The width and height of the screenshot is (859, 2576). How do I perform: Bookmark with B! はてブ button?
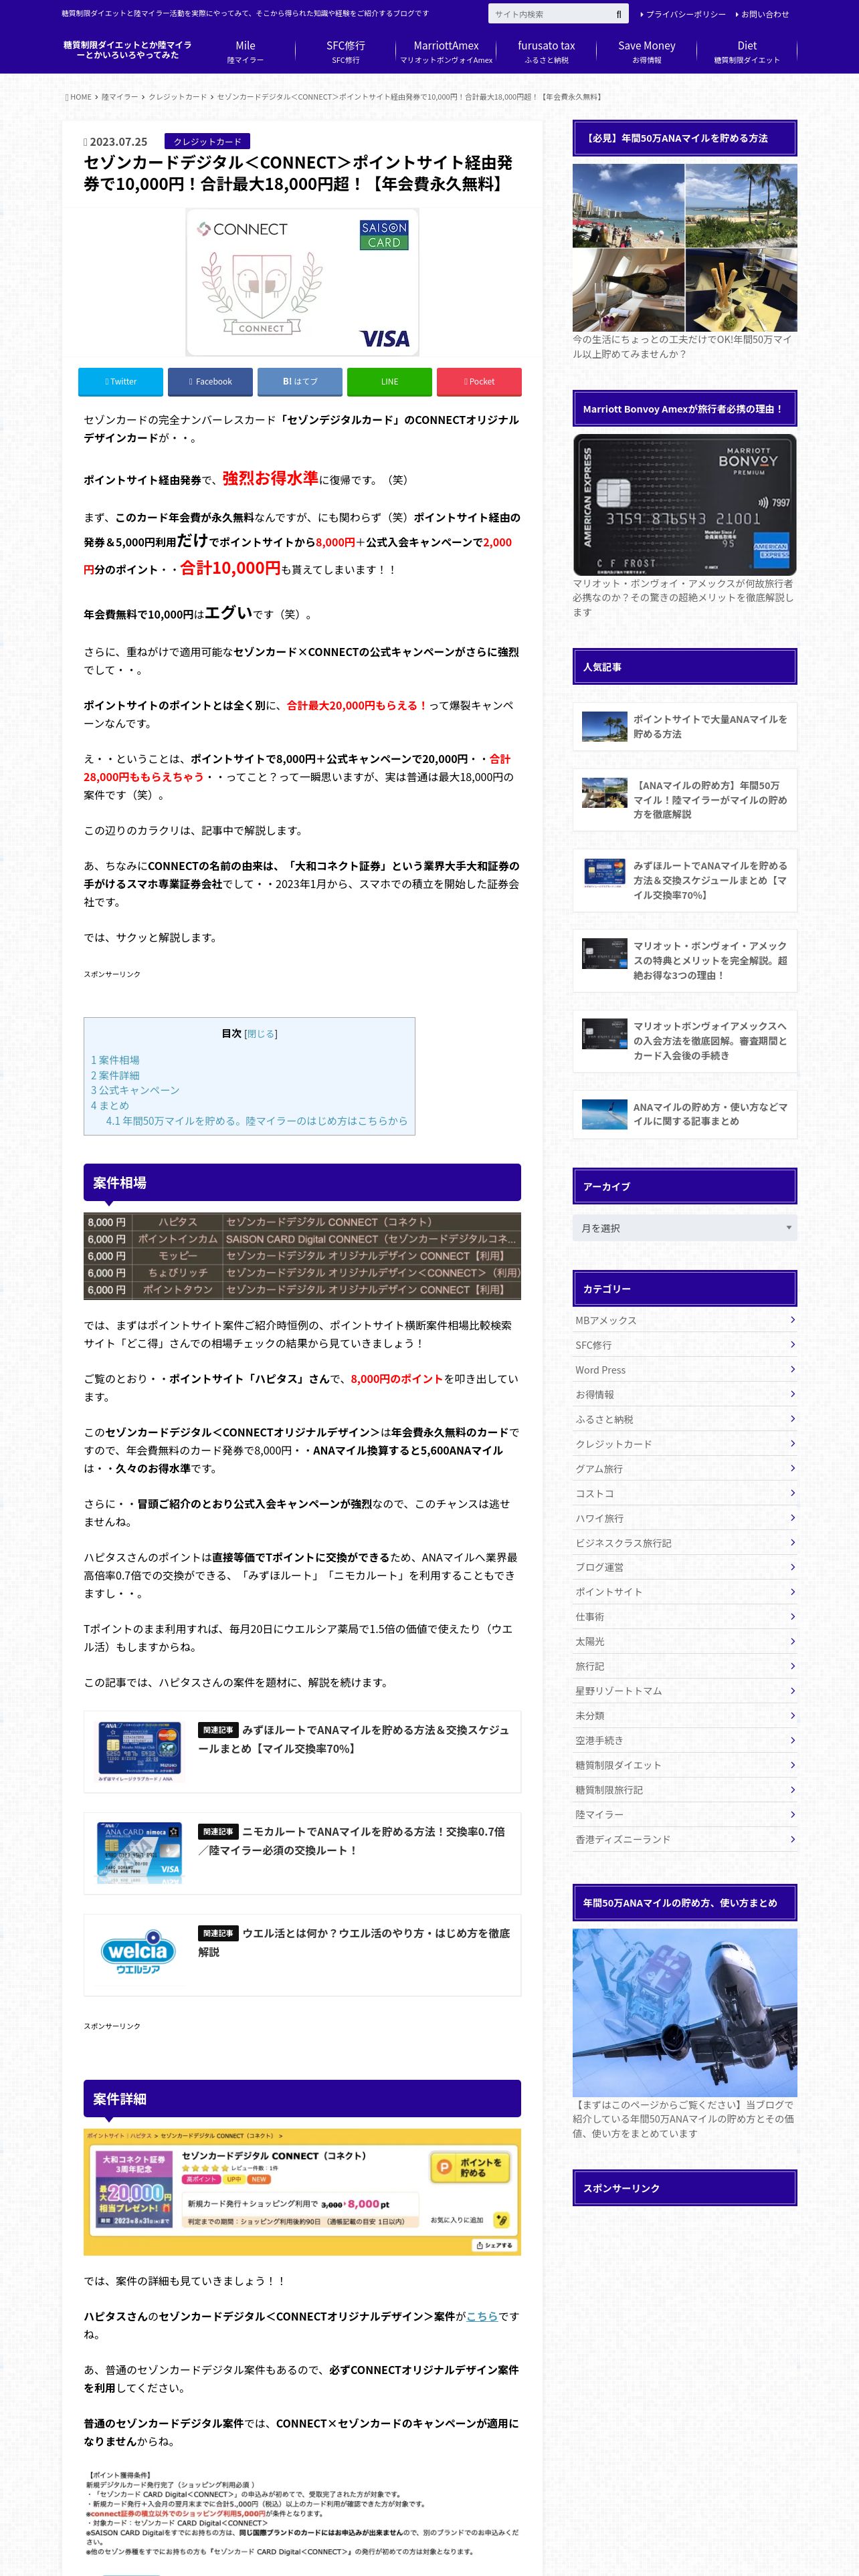(x=299, y=381)
